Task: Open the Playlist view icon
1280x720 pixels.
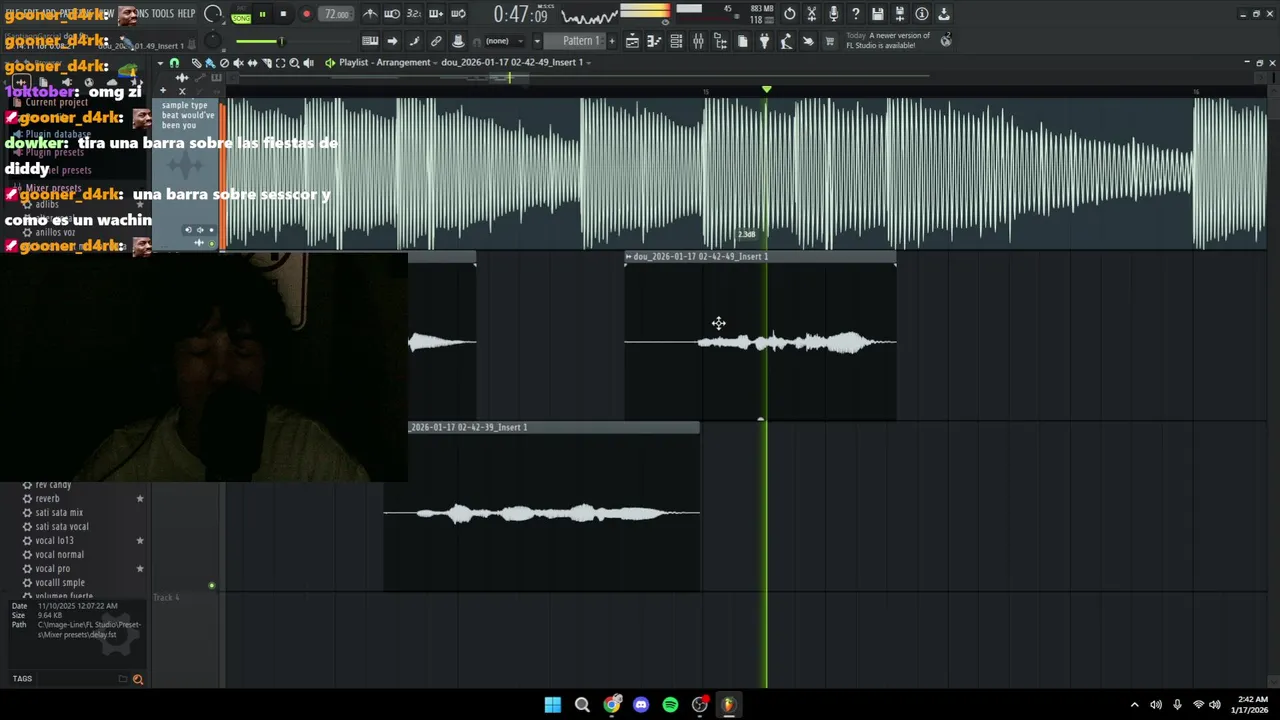Action: [x=632, y=41]
